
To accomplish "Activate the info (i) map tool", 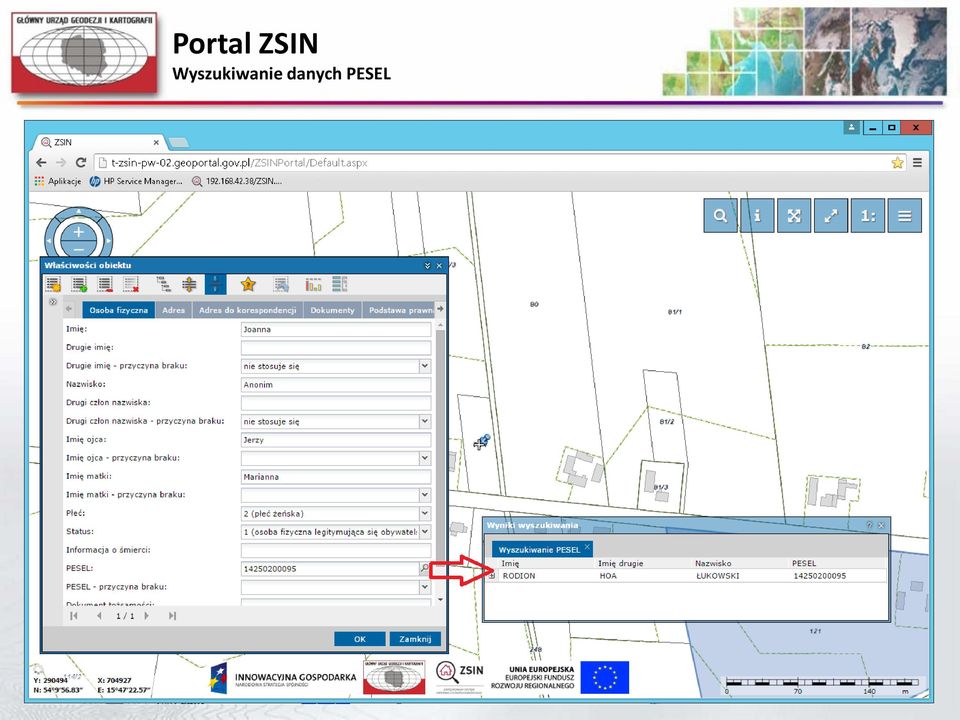I will point(757,216).
